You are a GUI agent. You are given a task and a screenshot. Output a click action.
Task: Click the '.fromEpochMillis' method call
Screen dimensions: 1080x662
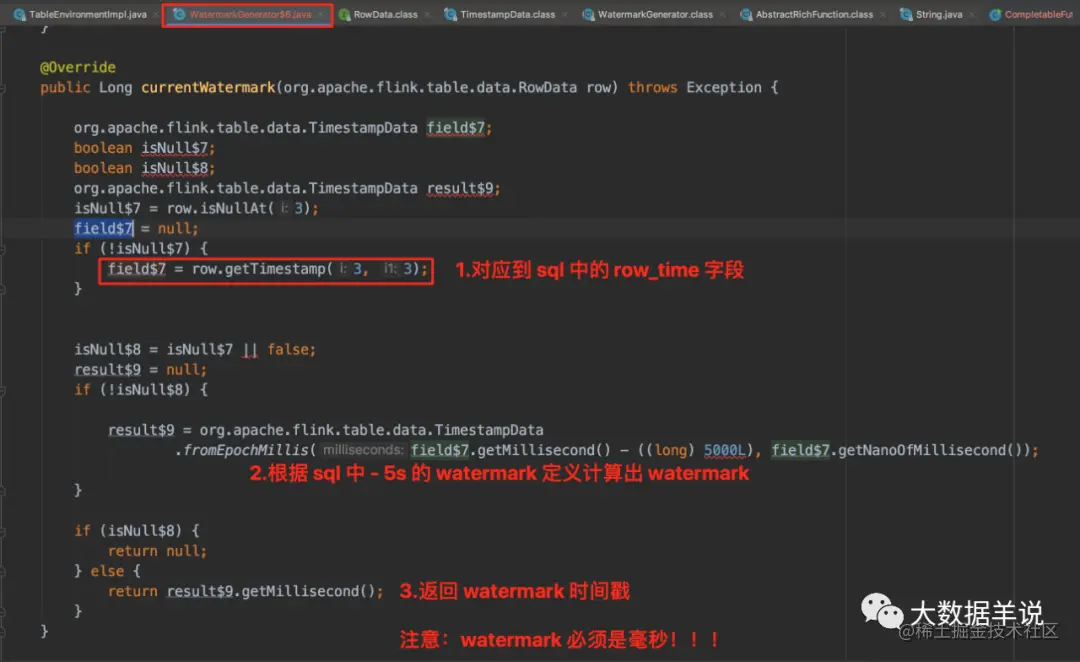click(241, 451)
